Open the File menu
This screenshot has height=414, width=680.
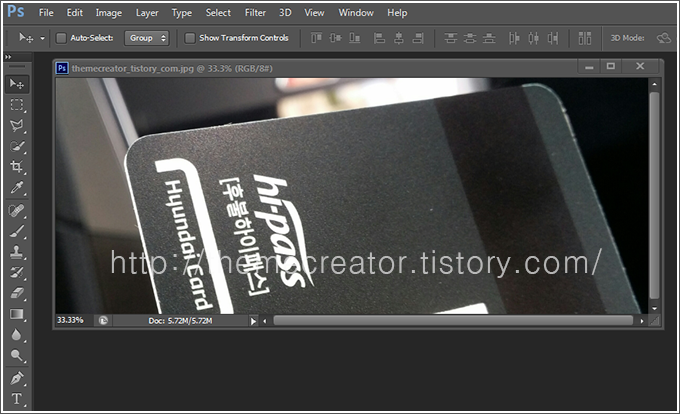pyautogui.click(x=46, y=13)
